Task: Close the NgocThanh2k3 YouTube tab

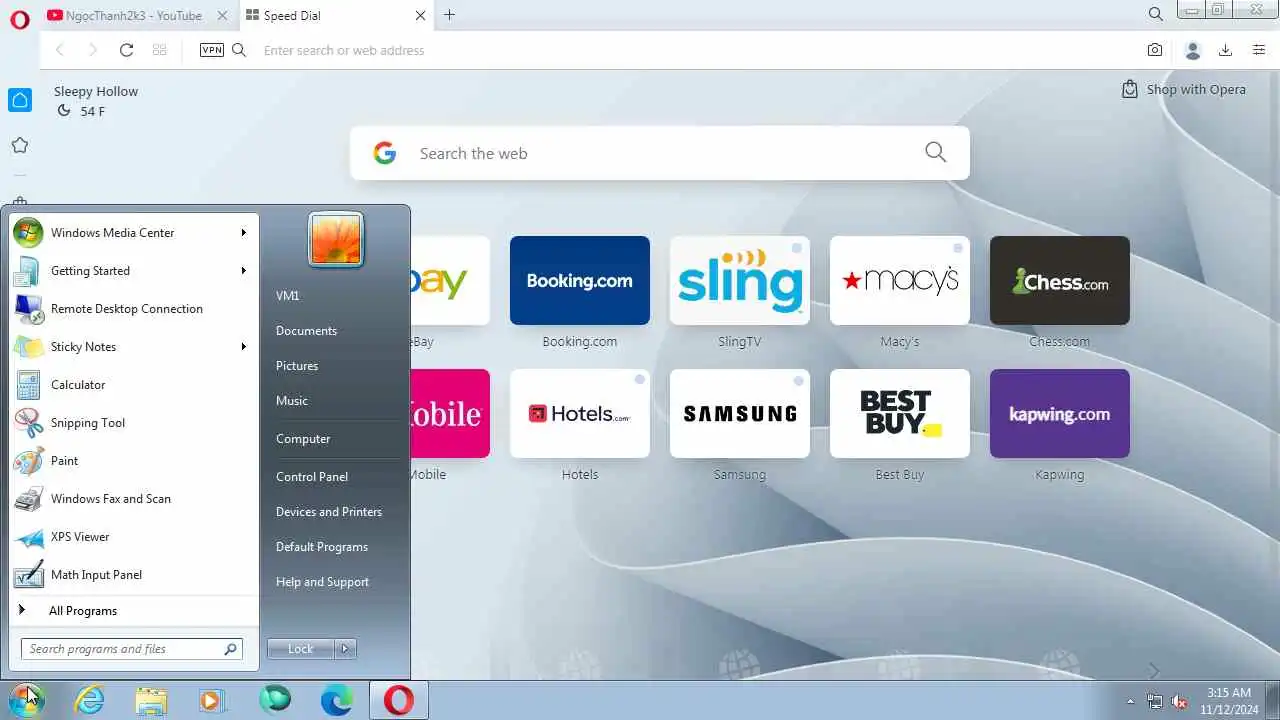Action: [222, 15]
